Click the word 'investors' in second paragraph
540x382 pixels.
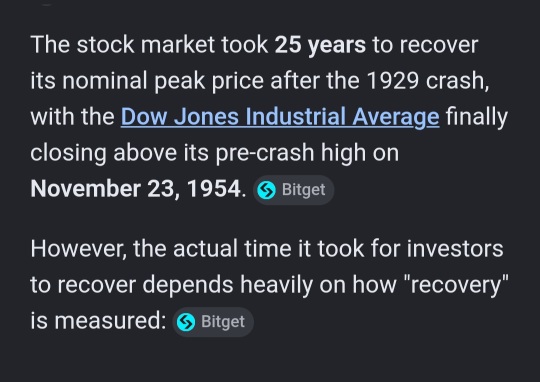455,249
